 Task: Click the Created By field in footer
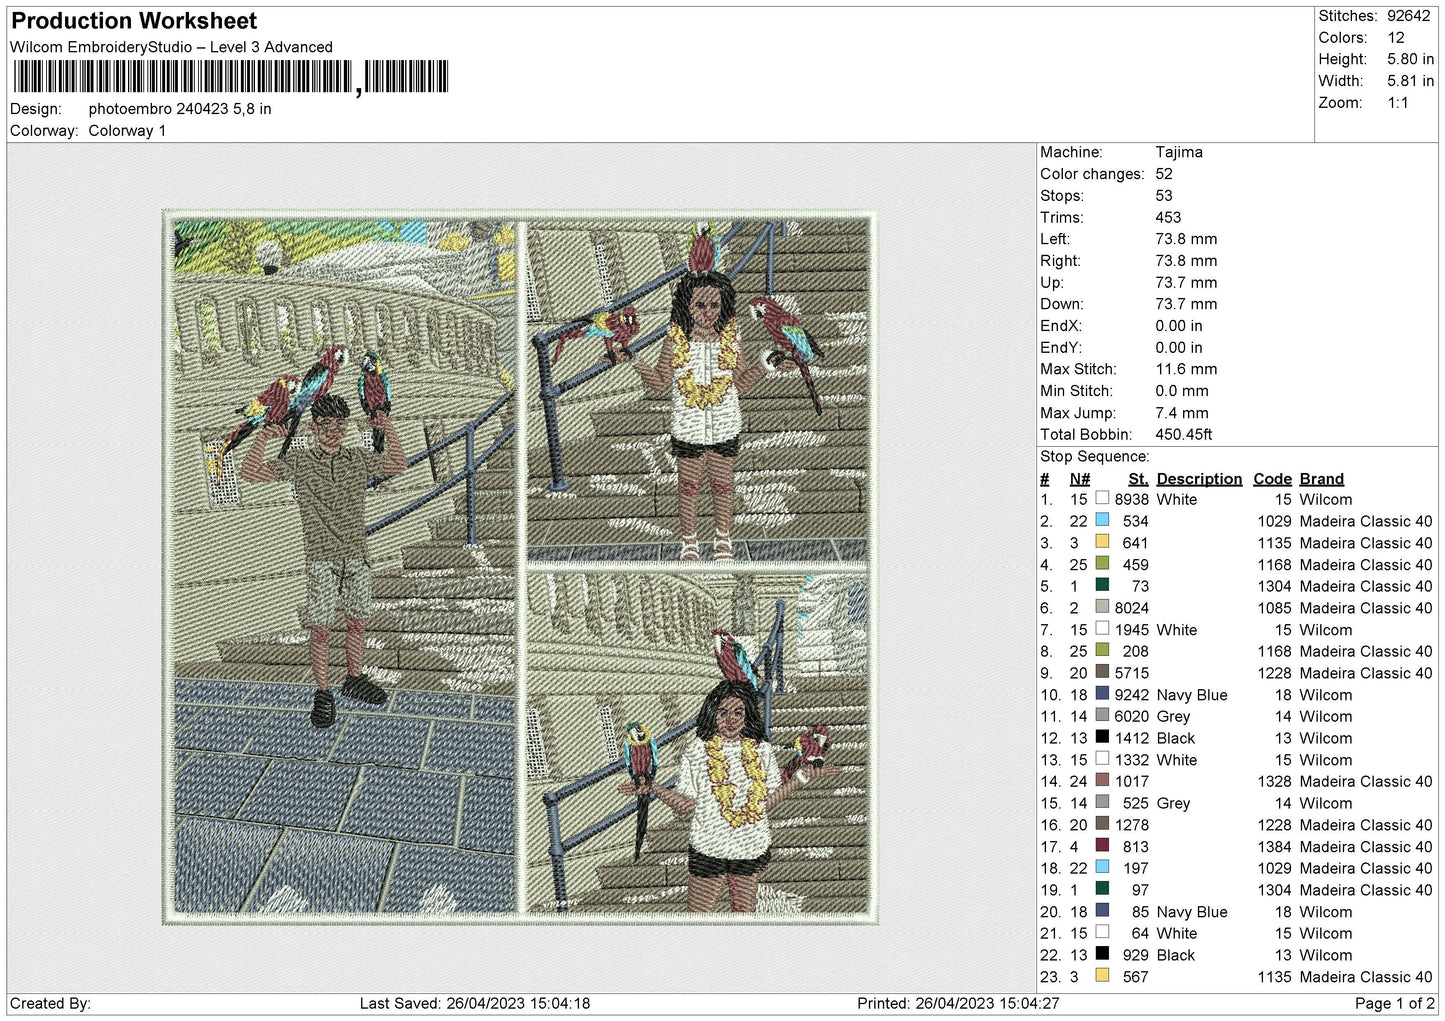[50, 1003]
